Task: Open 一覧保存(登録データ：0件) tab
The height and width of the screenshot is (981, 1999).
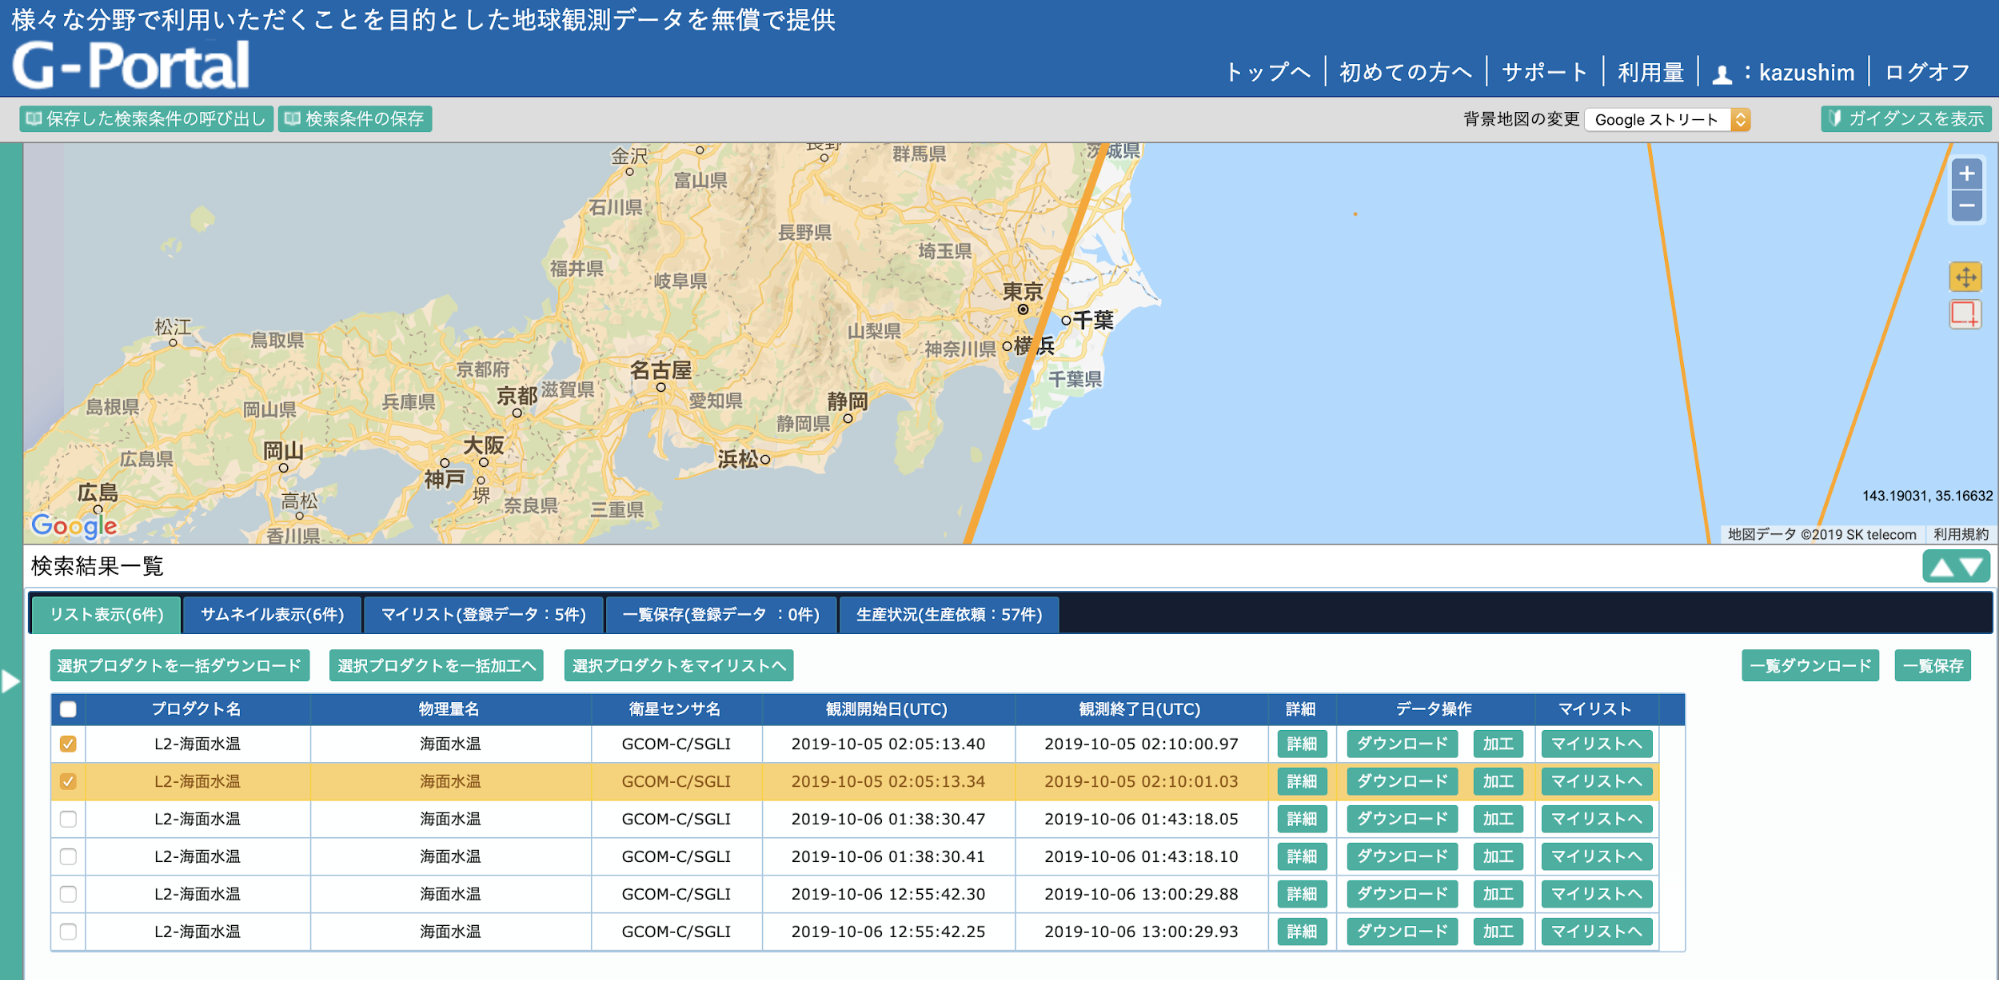Action: (721, 614)
